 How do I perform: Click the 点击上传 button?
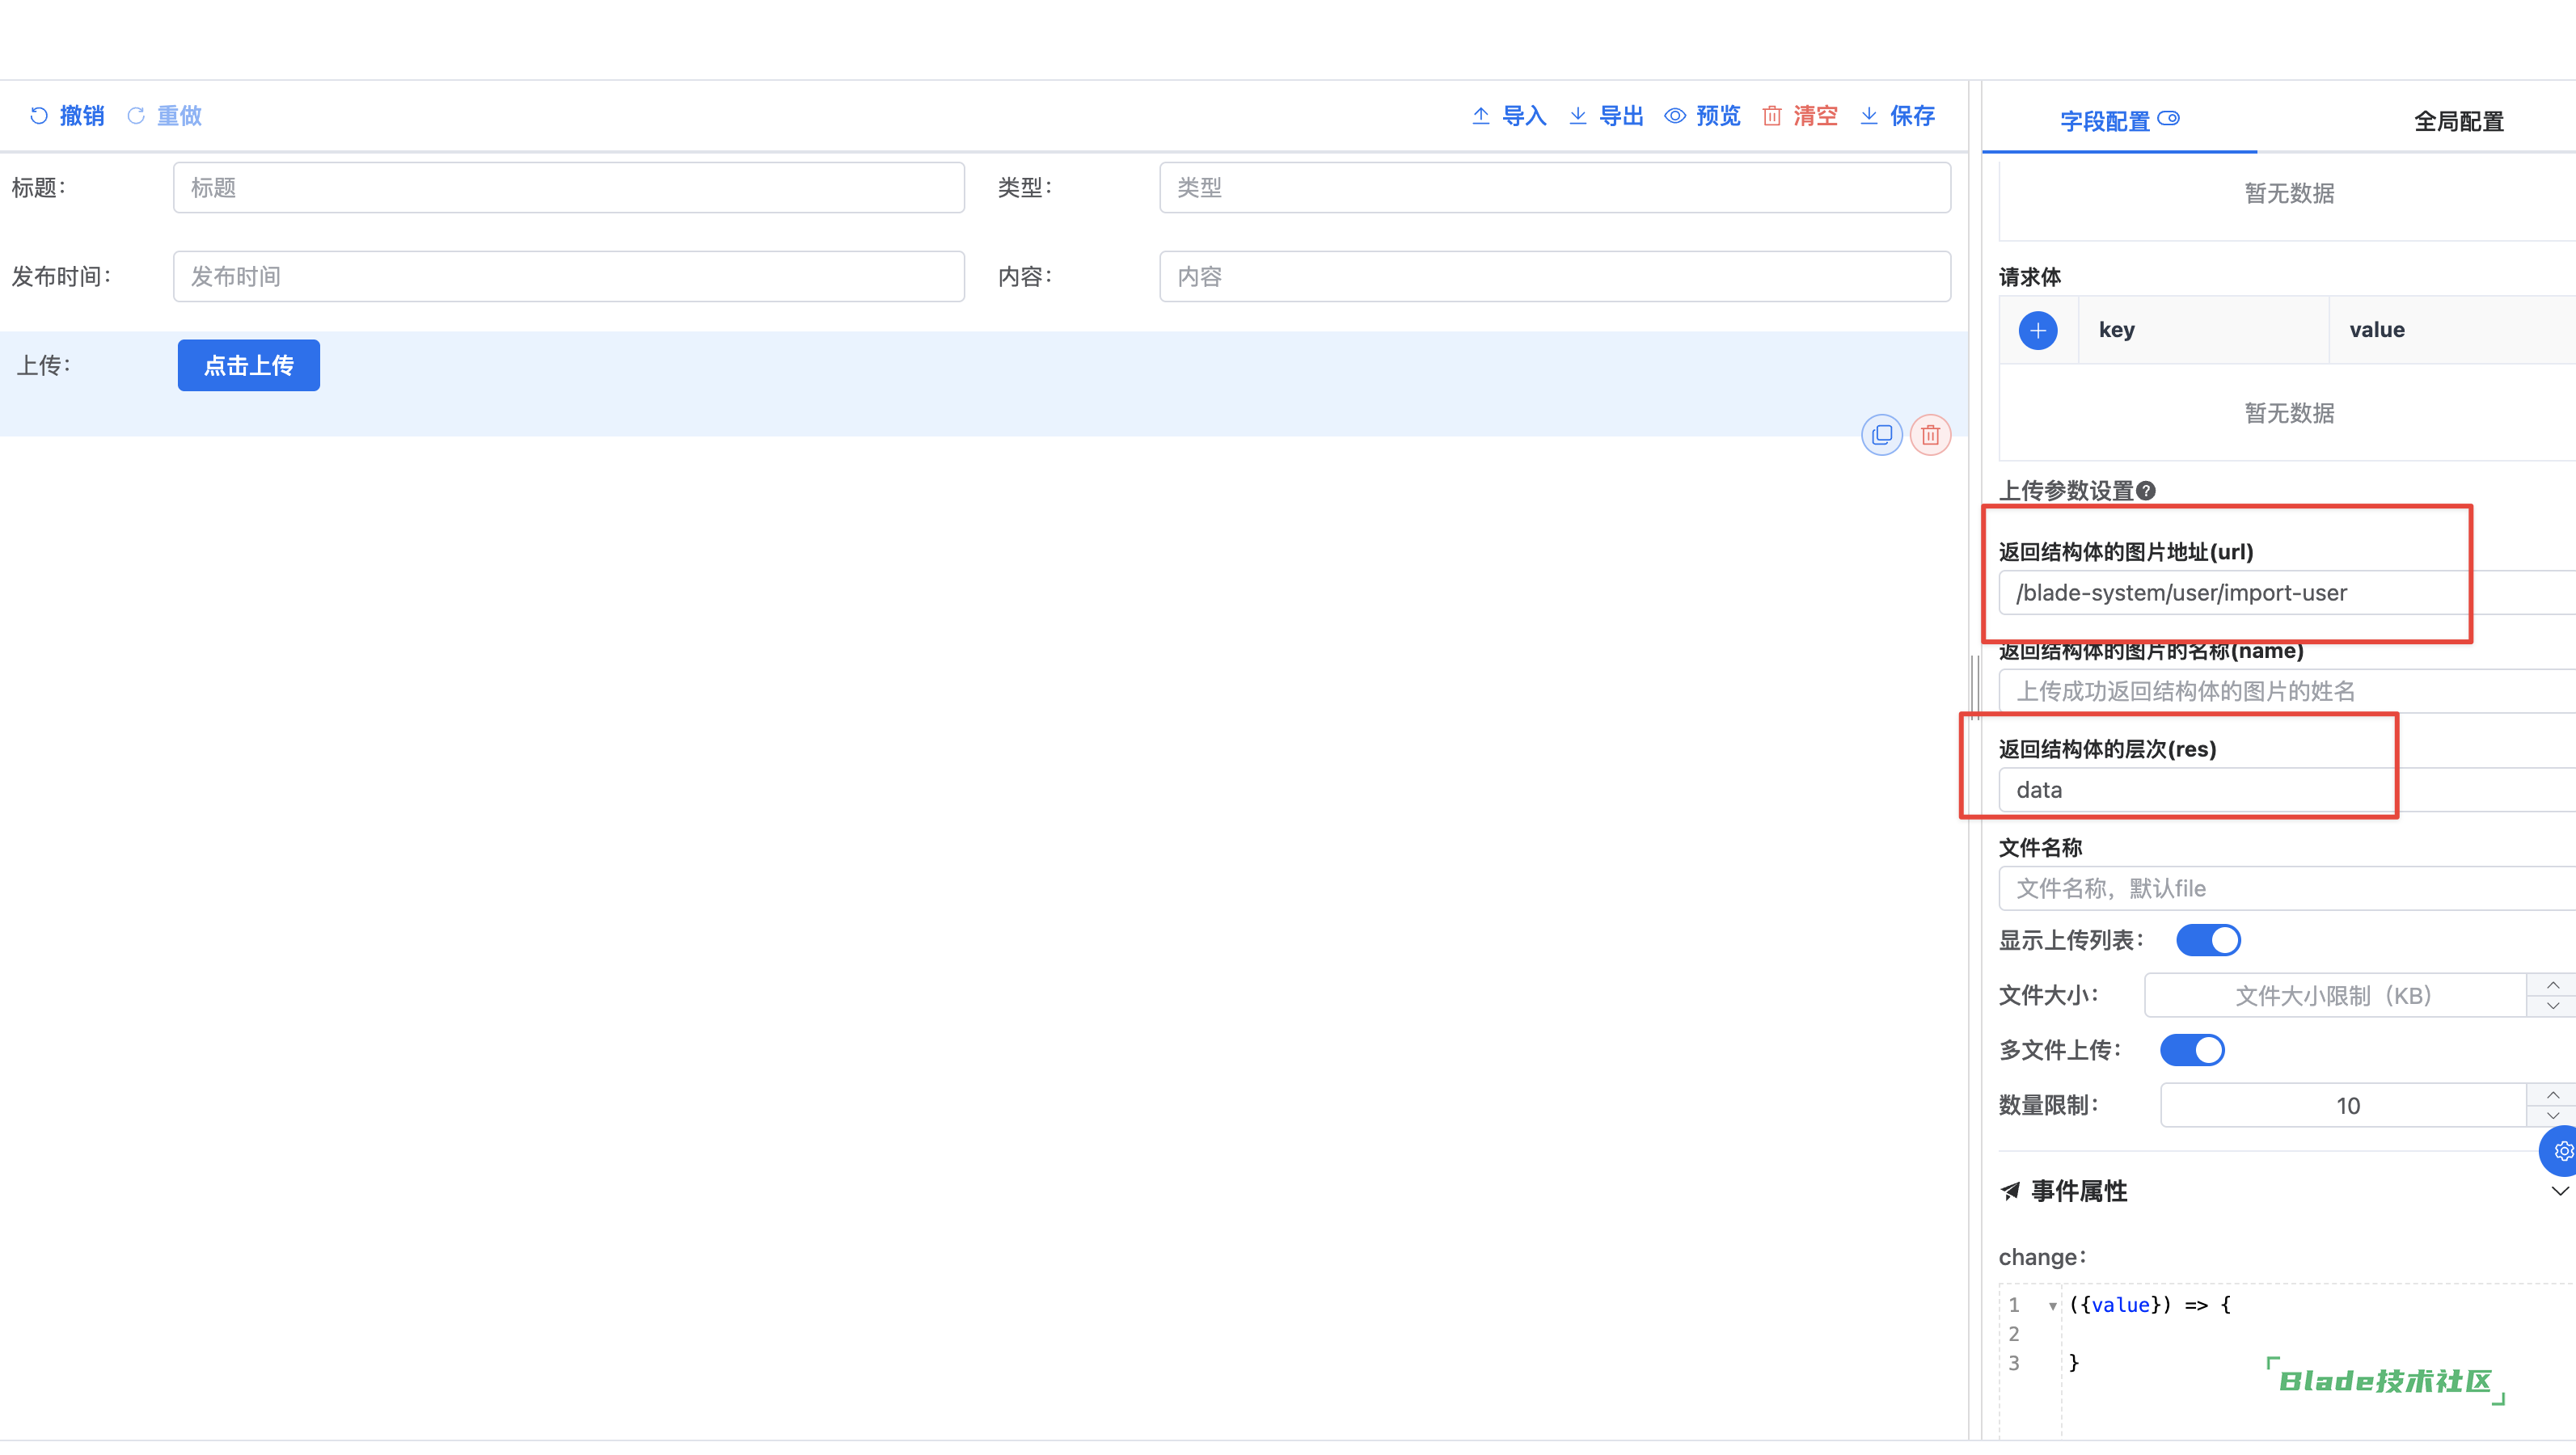coord(248,366)
